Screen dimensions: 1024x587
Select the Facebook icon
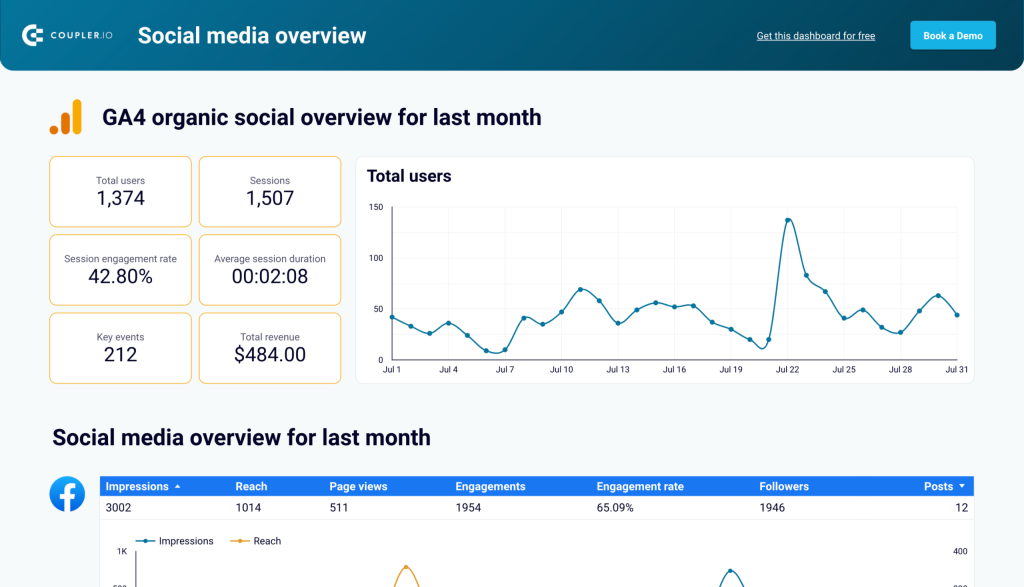tap(67, 494)
